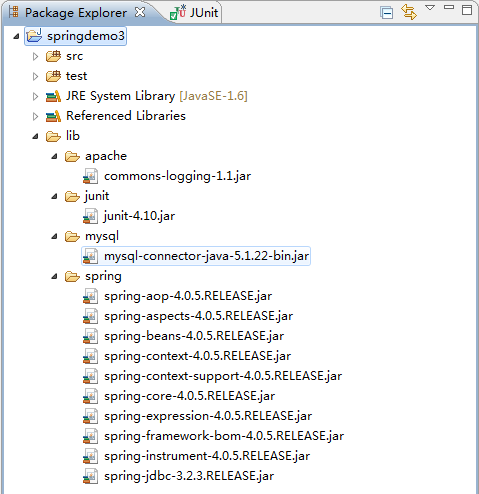Click the junit-4.10.jar file icon
This screenshot has height=494, width=479.
coord(90,216)
